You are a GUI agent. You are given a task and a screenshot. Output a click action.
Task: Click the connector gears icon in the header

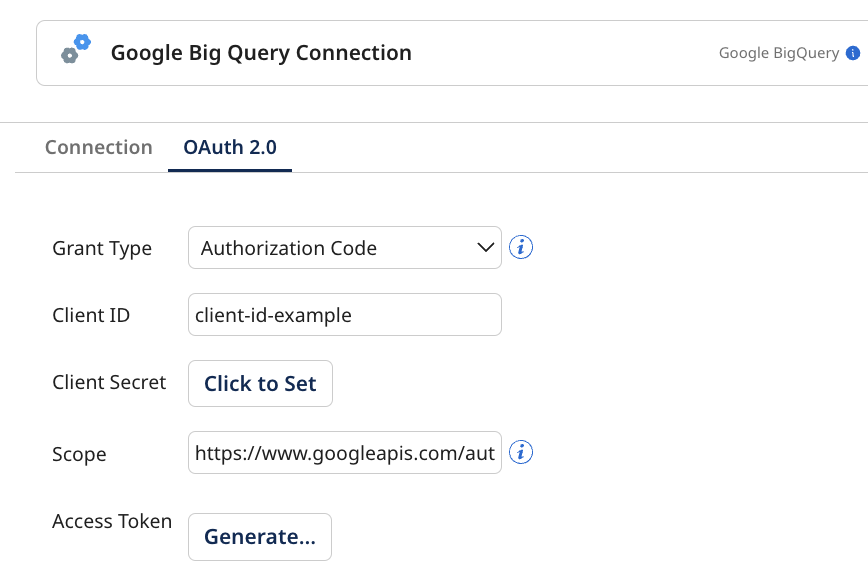(76, 49)
